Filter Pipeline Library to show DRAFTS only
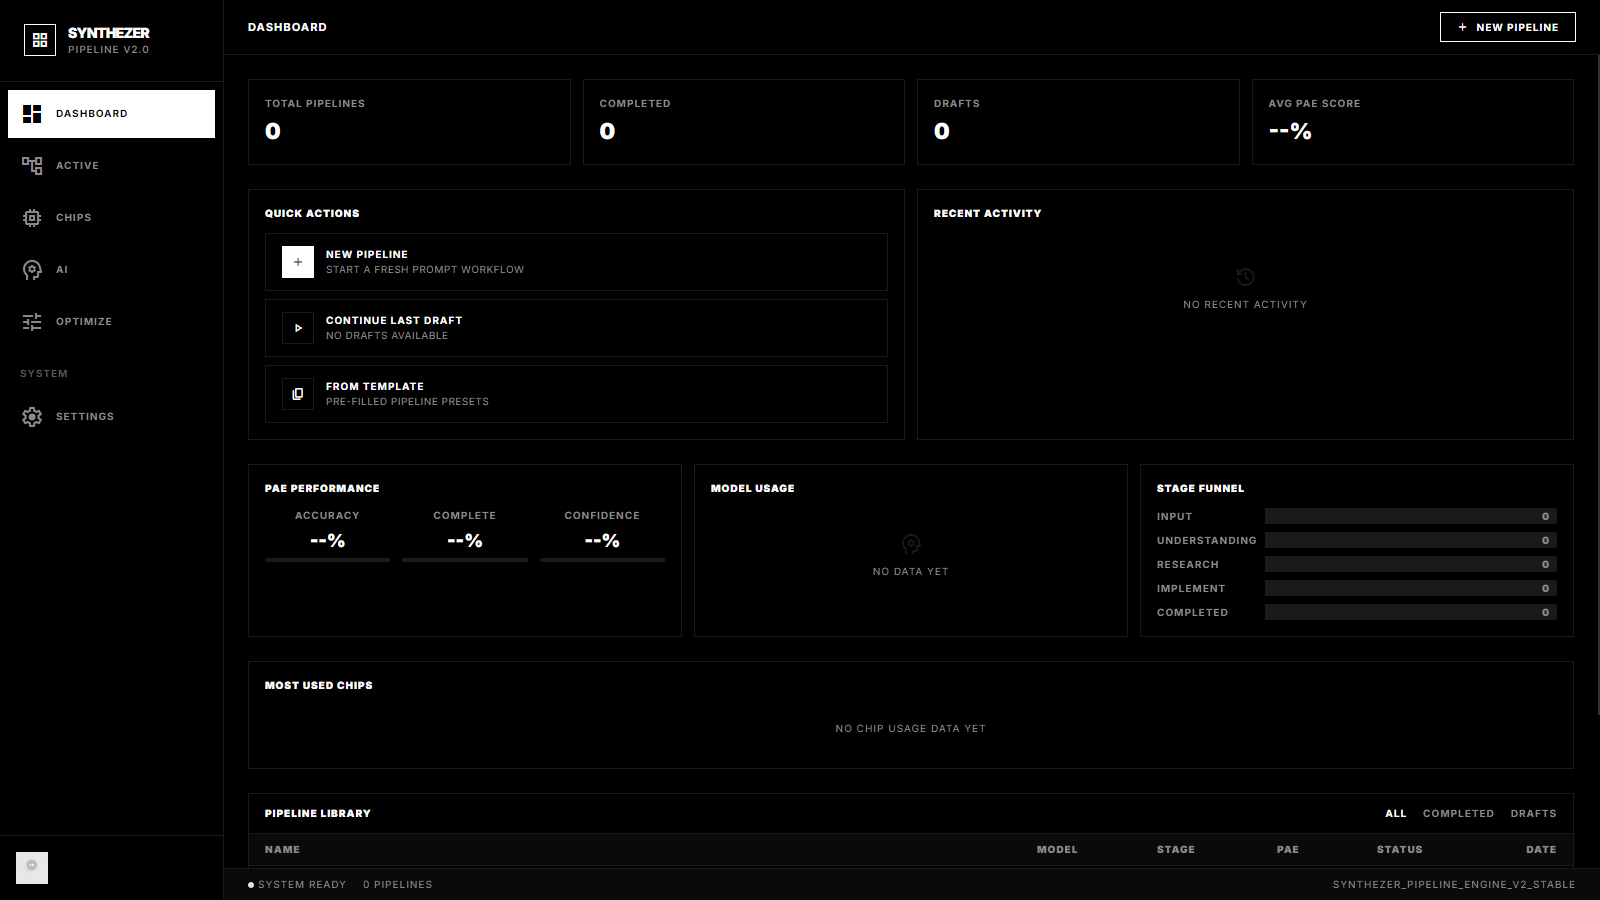 point(1533,813)
